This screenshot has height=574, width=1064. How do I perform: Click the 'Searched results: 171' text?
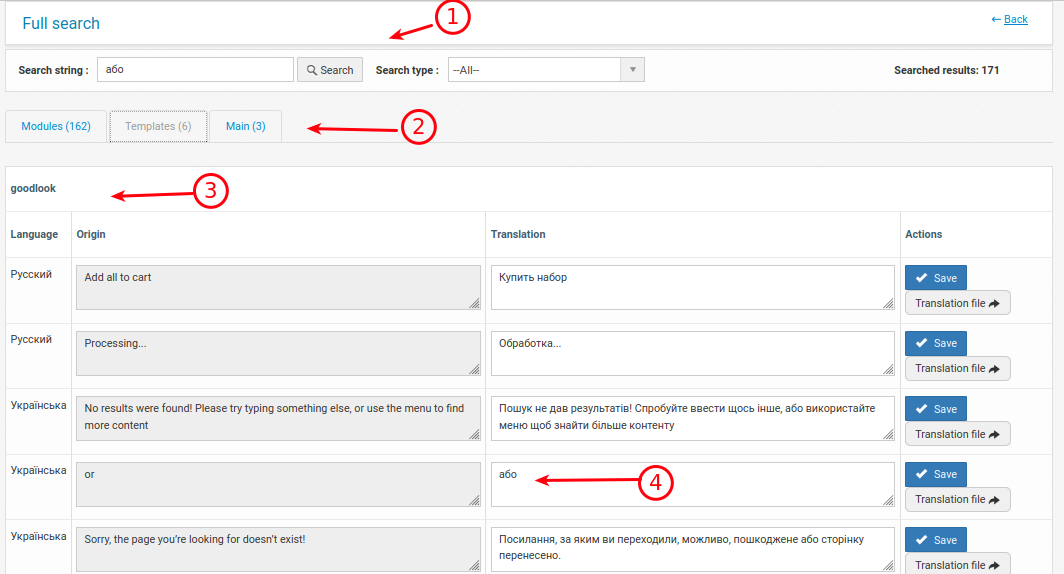[x=946, y=70]
